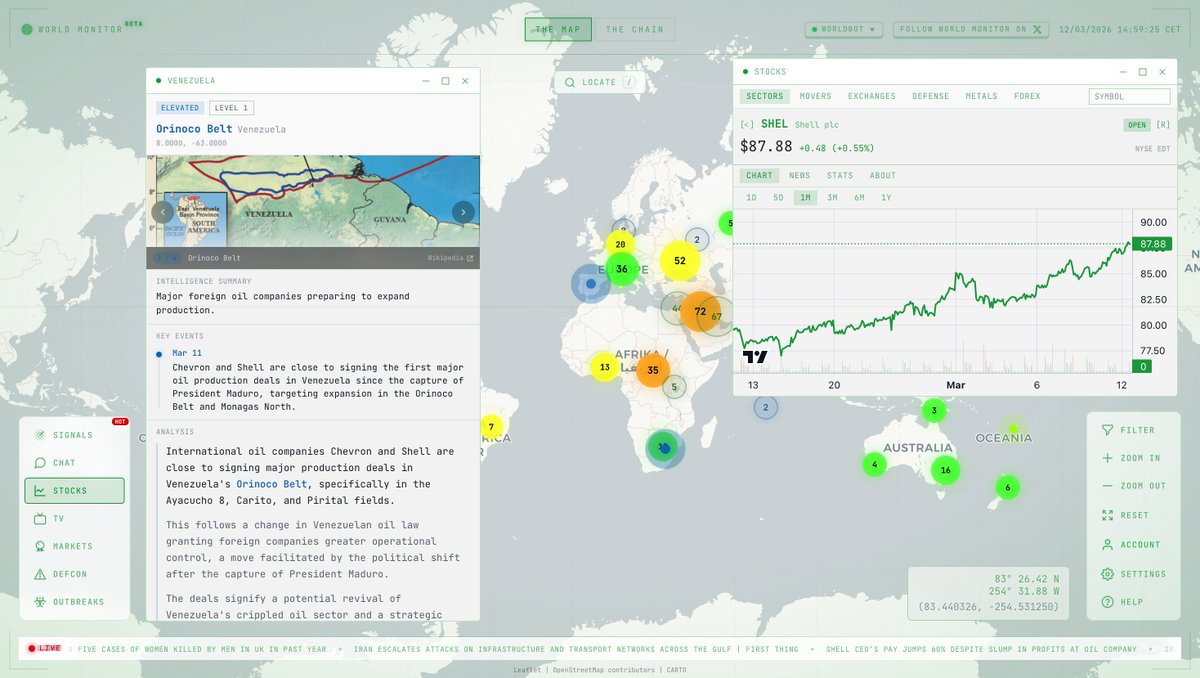Set chart range to 1D
This screenshot has width=1200, height=678.
pos(752,198)
